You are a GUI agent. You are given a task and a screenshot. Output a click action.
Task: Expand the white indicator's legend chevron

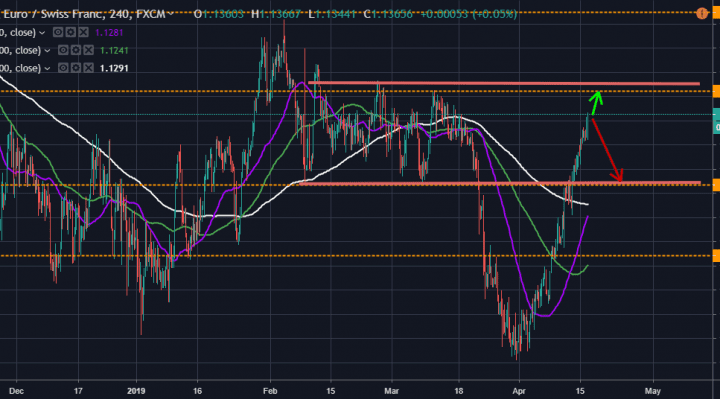[x=47, y=68]
